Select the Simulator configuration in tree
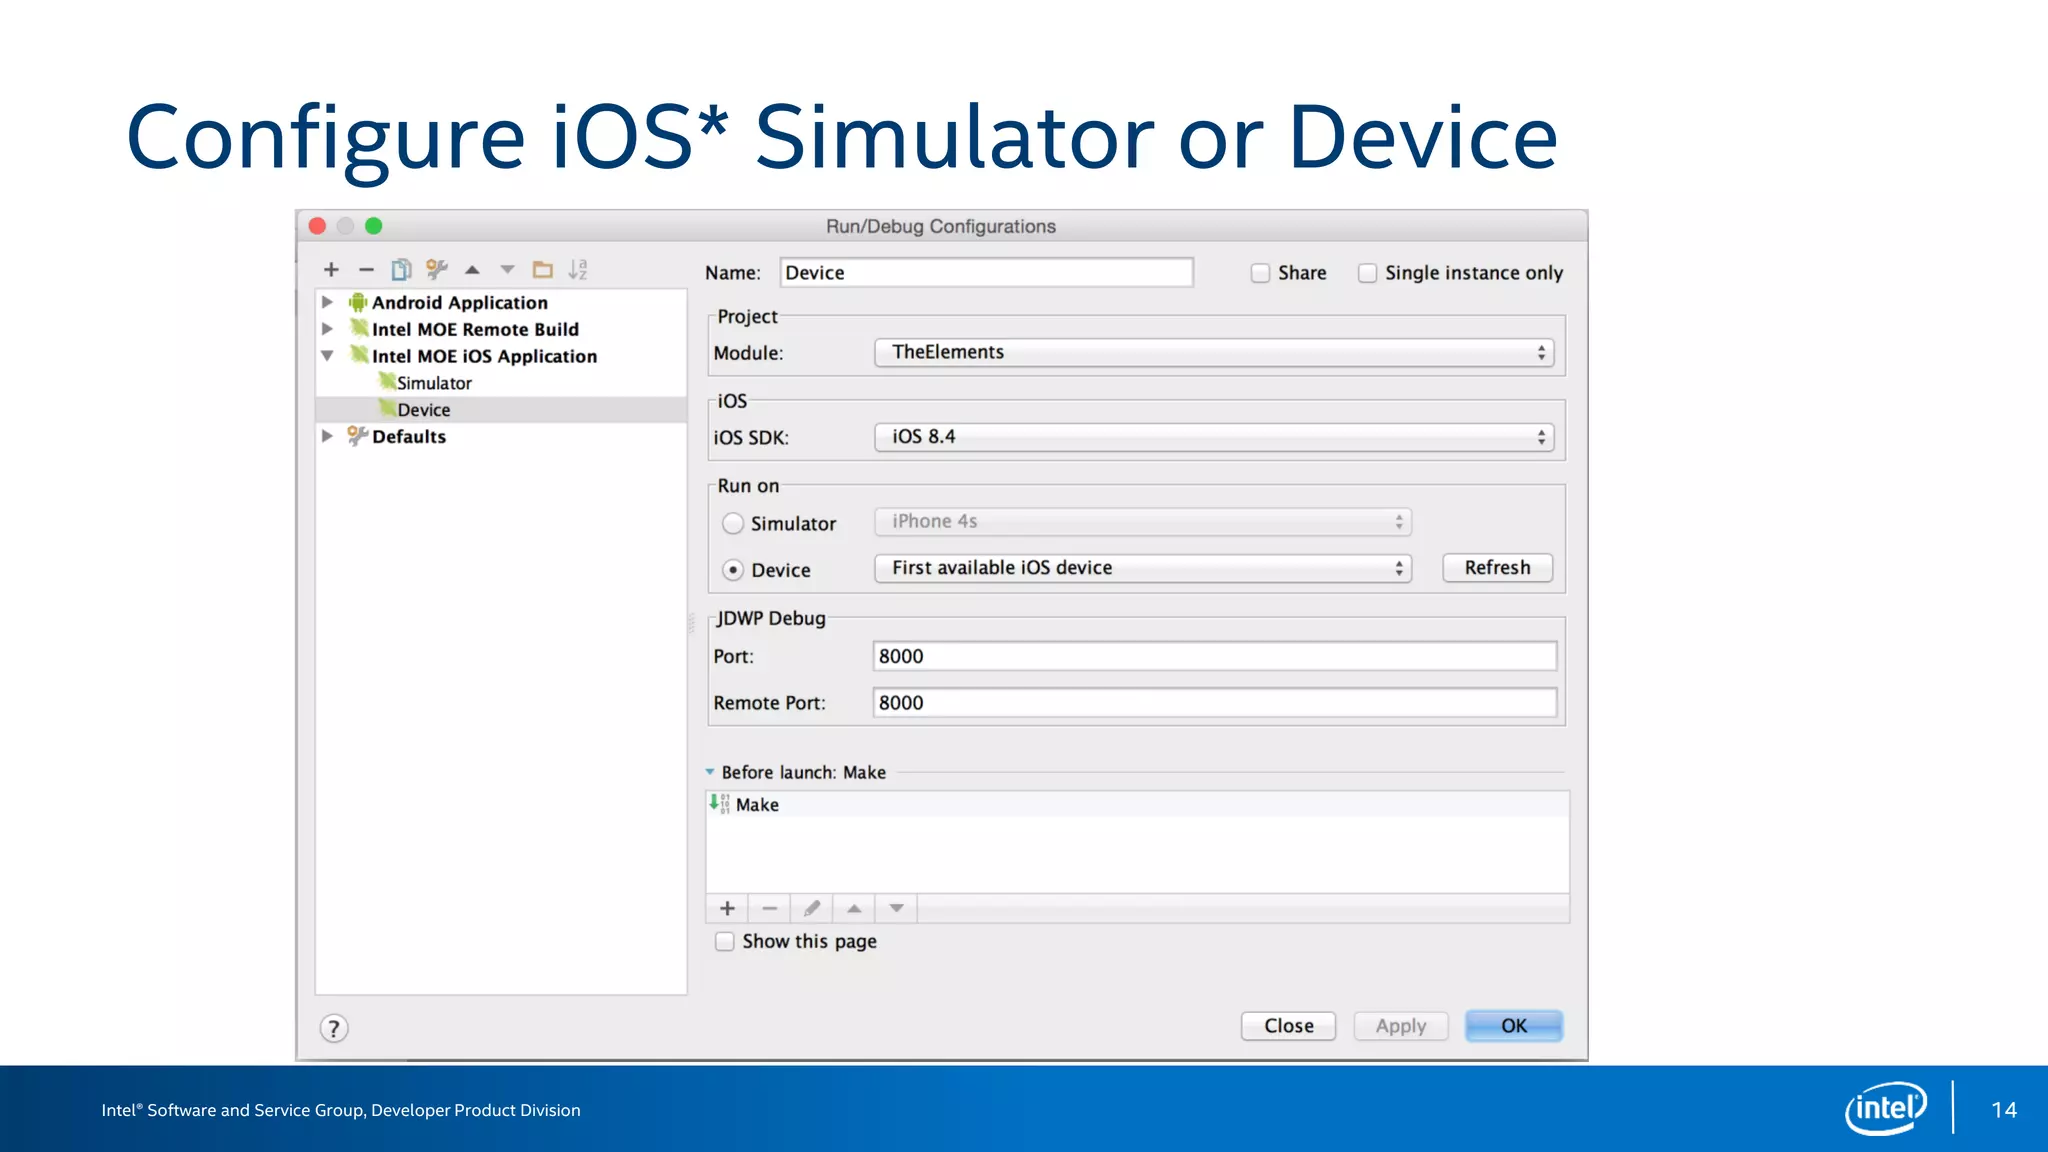2048x1152 pixels. click(x=501, y=383)
